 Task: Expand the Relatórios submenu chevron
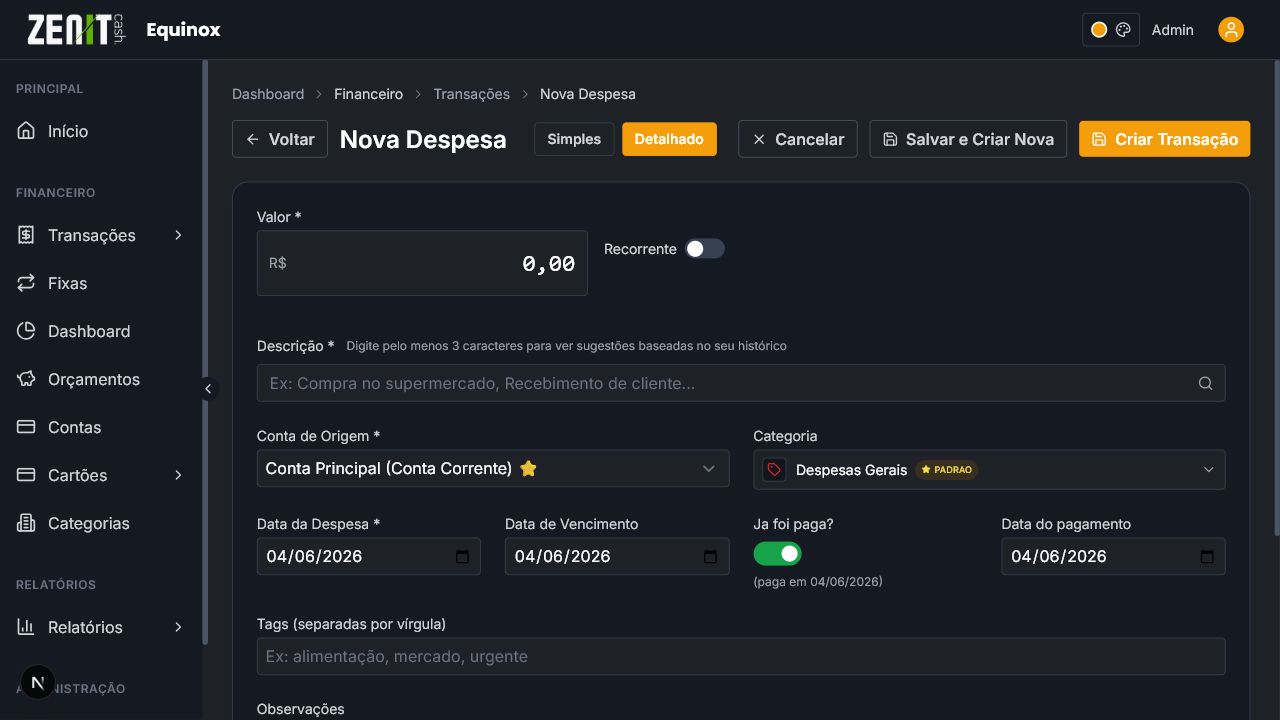tap(178, 627)
